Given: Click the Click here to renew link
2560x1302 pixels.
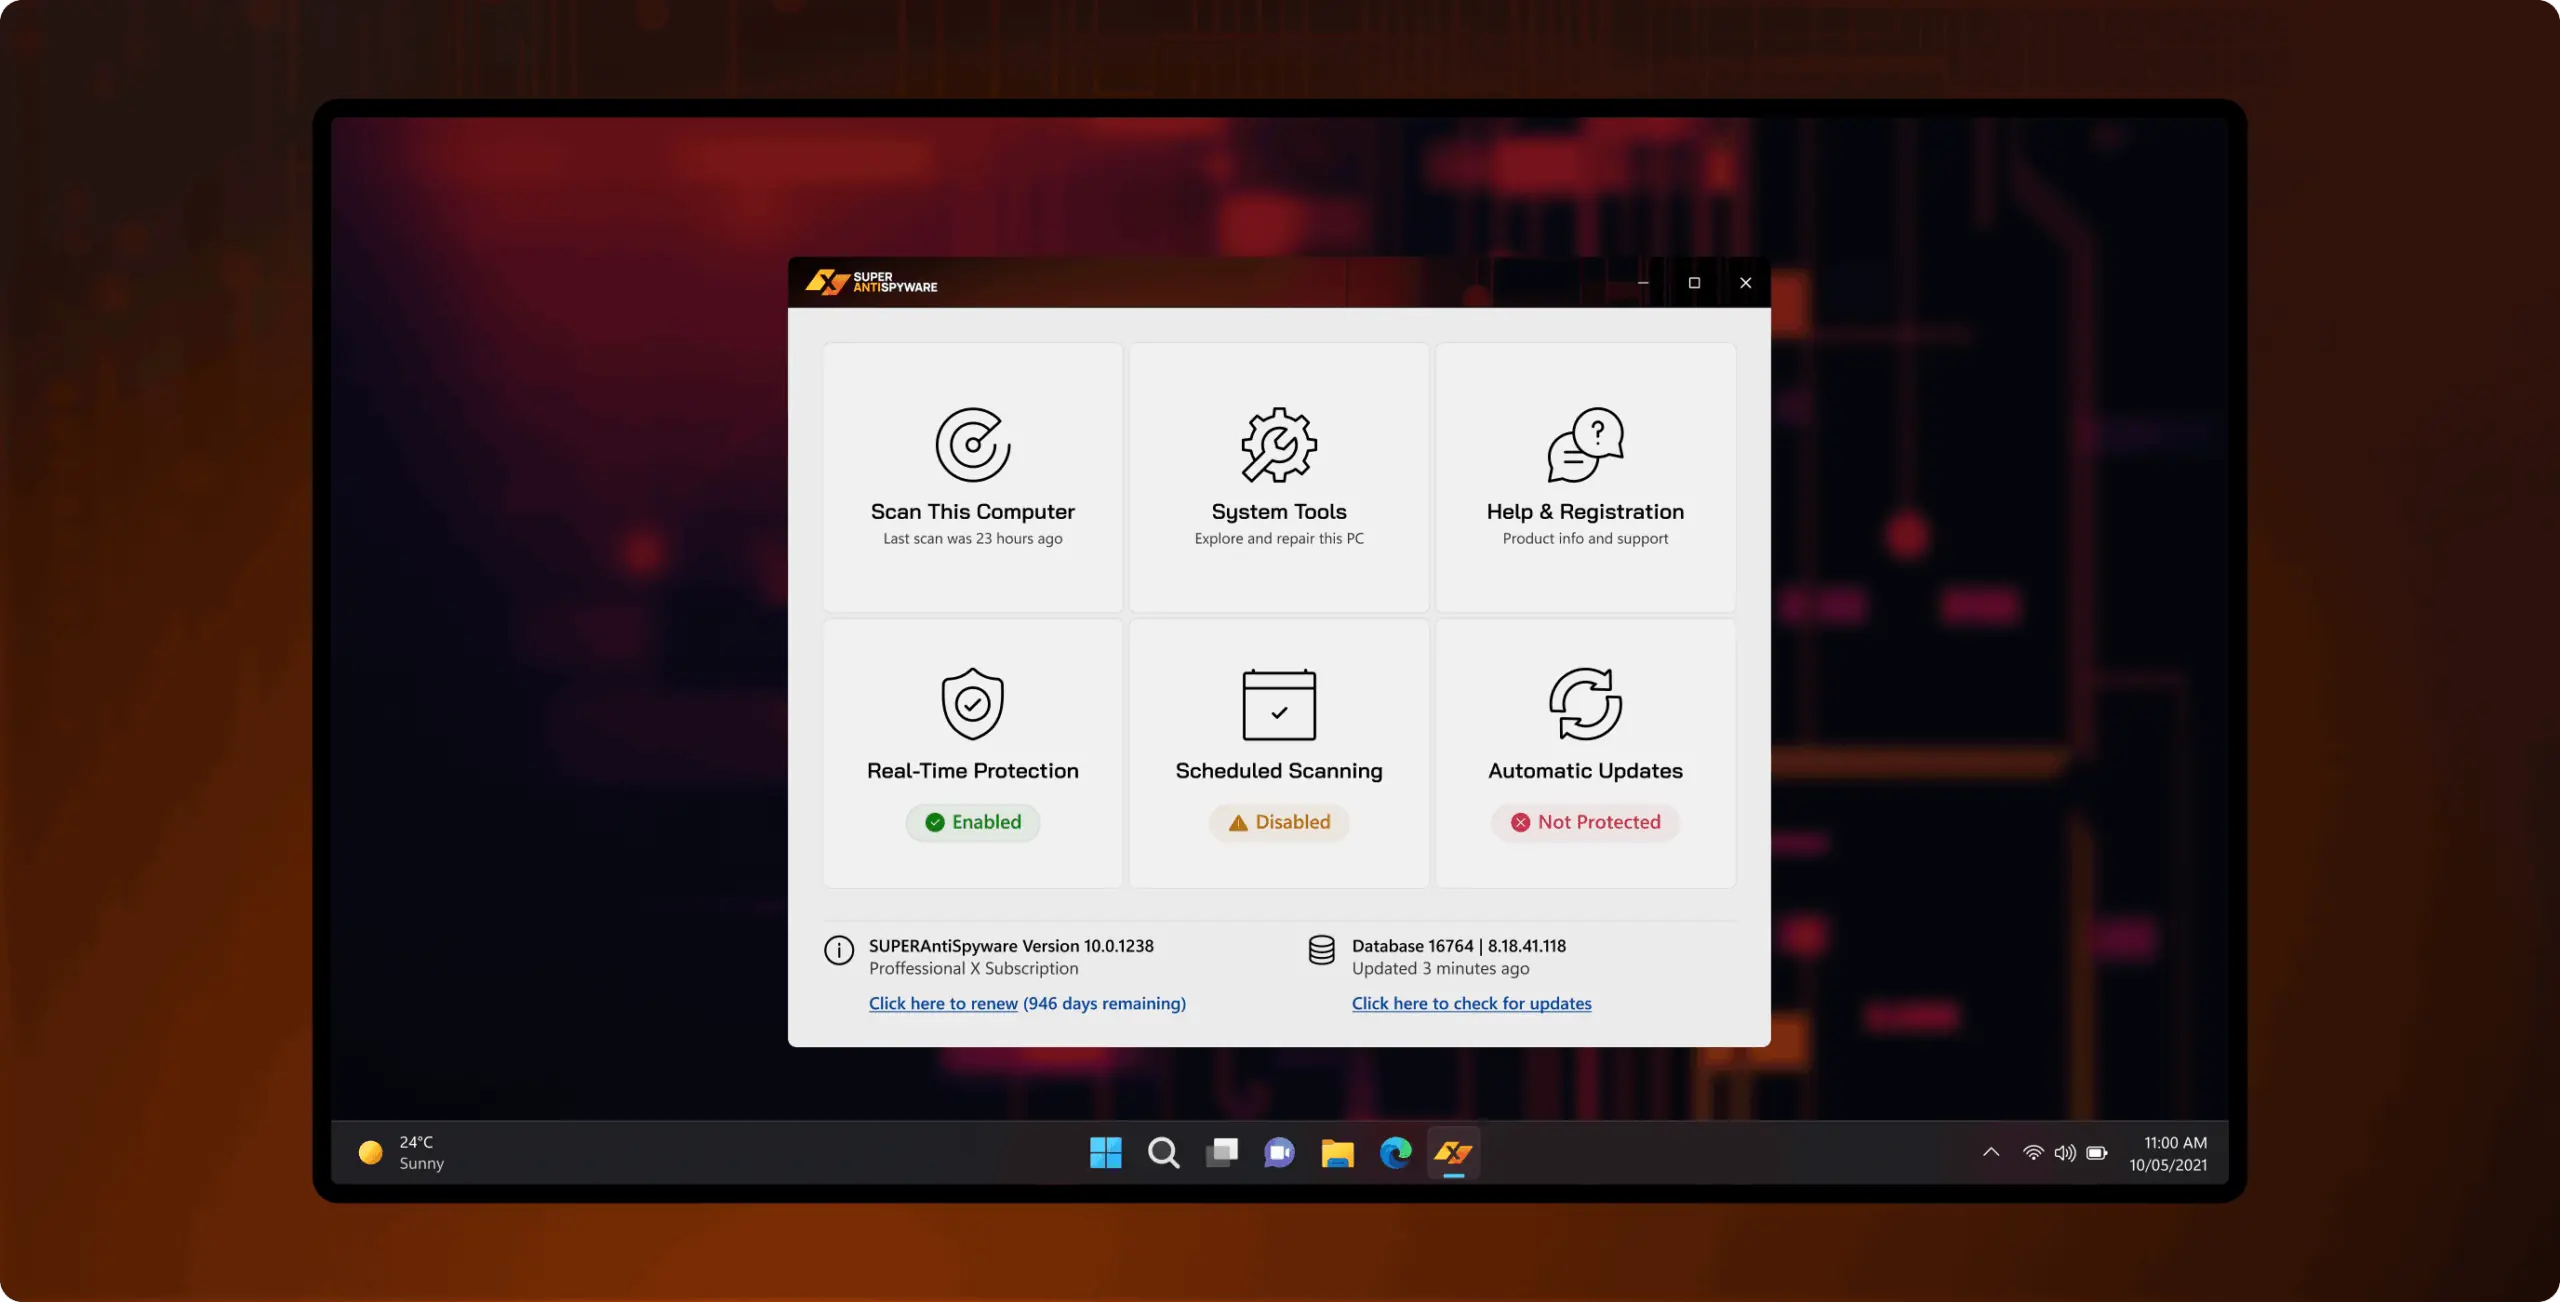Looking at the screenshot, I should pyautogui.click(x=943, y=1003).
